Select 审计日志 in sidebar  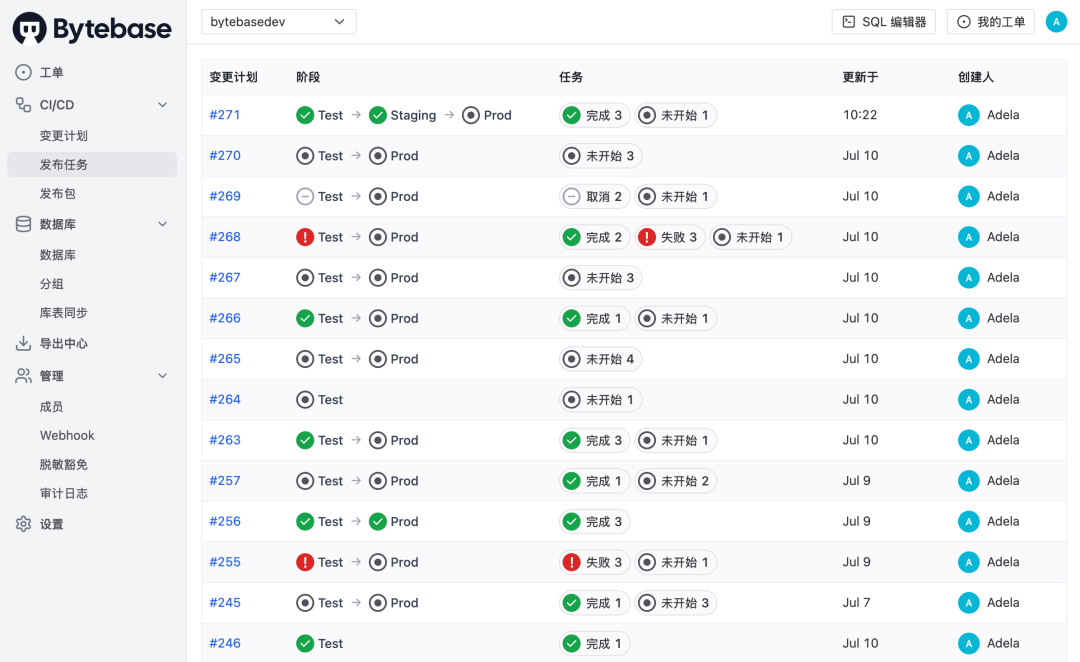click(x=64, y=493)
